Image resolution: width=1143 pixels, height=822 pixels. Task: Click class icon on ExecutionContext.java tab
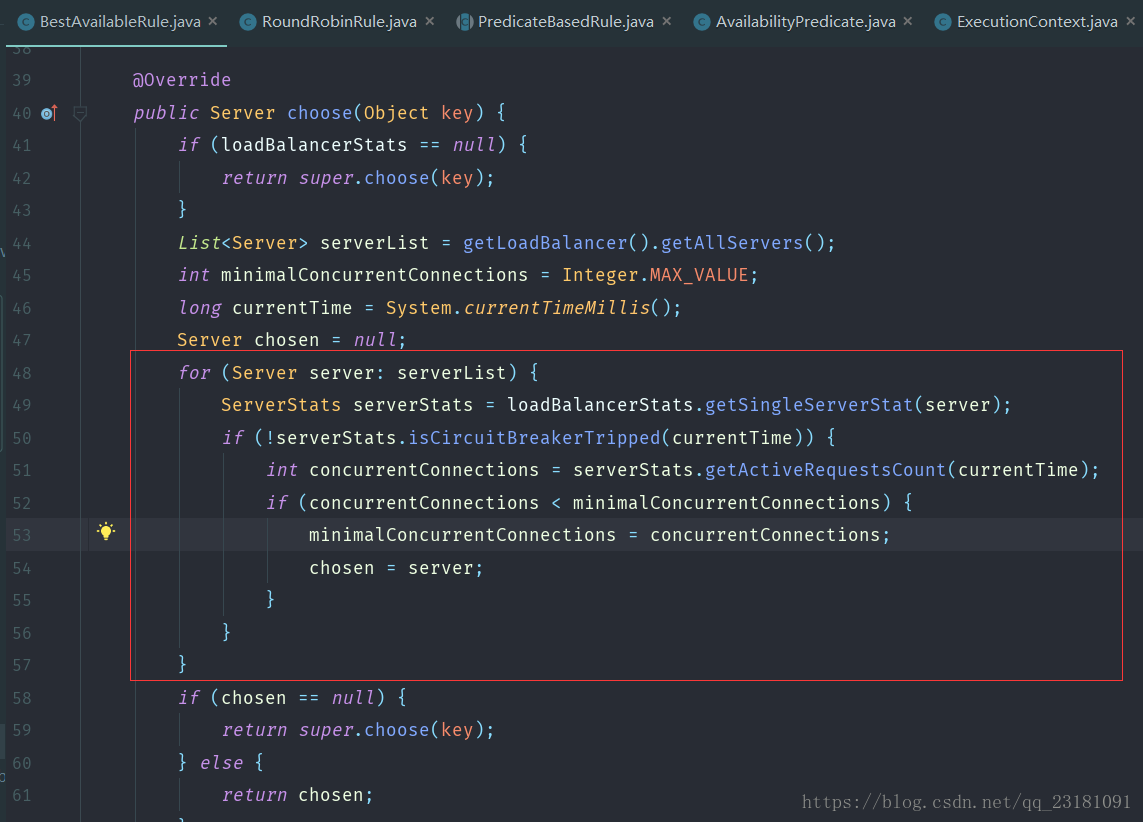(943, 23)
